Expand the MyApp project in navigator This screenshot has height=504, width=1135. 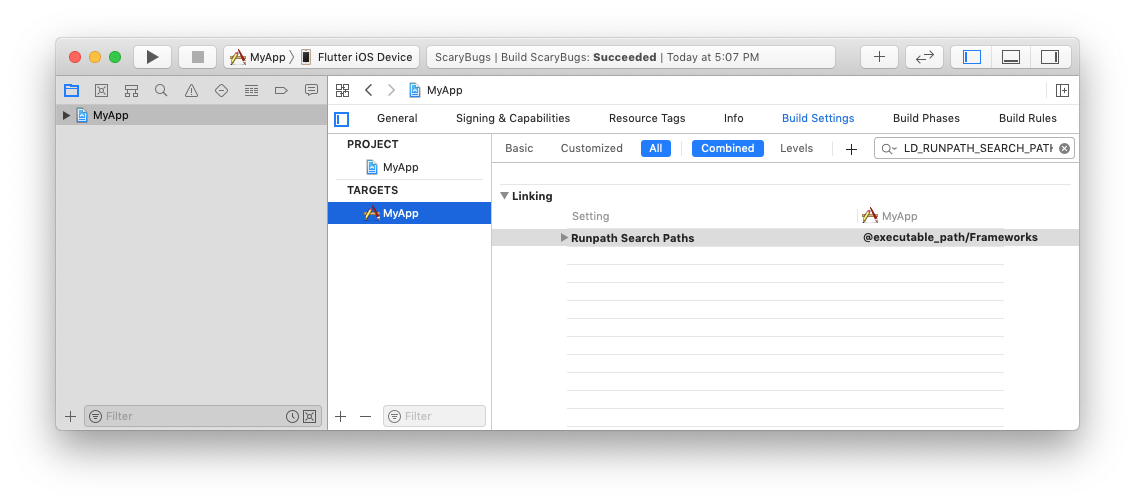[x=67, y=115]
